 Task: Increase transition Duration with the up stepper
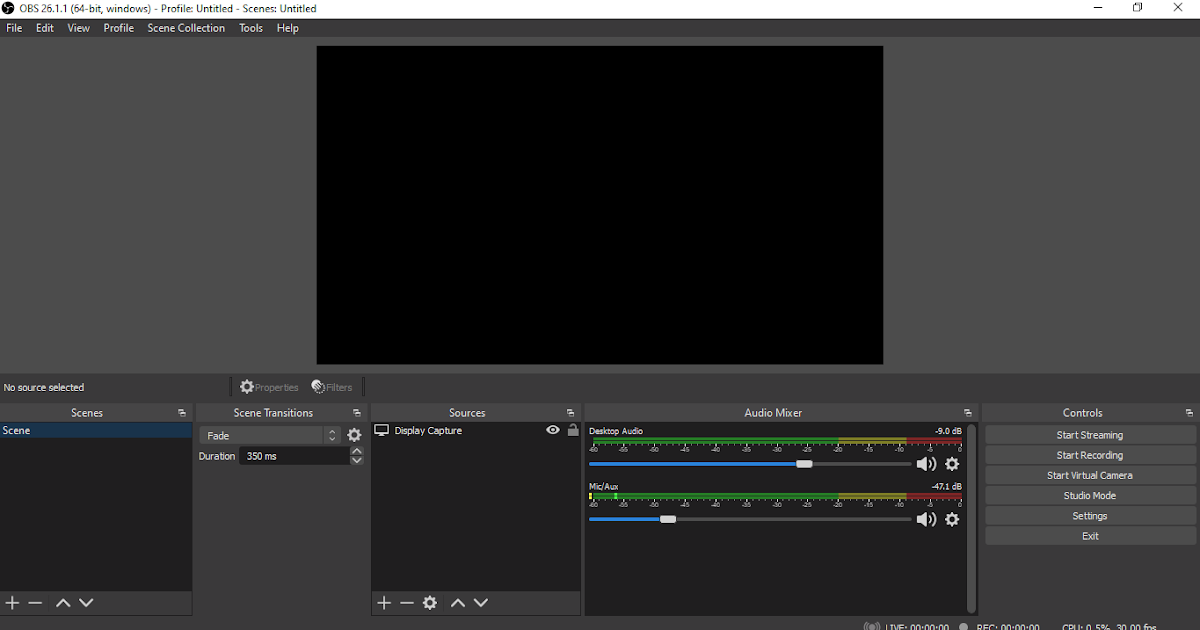[356, 451]
